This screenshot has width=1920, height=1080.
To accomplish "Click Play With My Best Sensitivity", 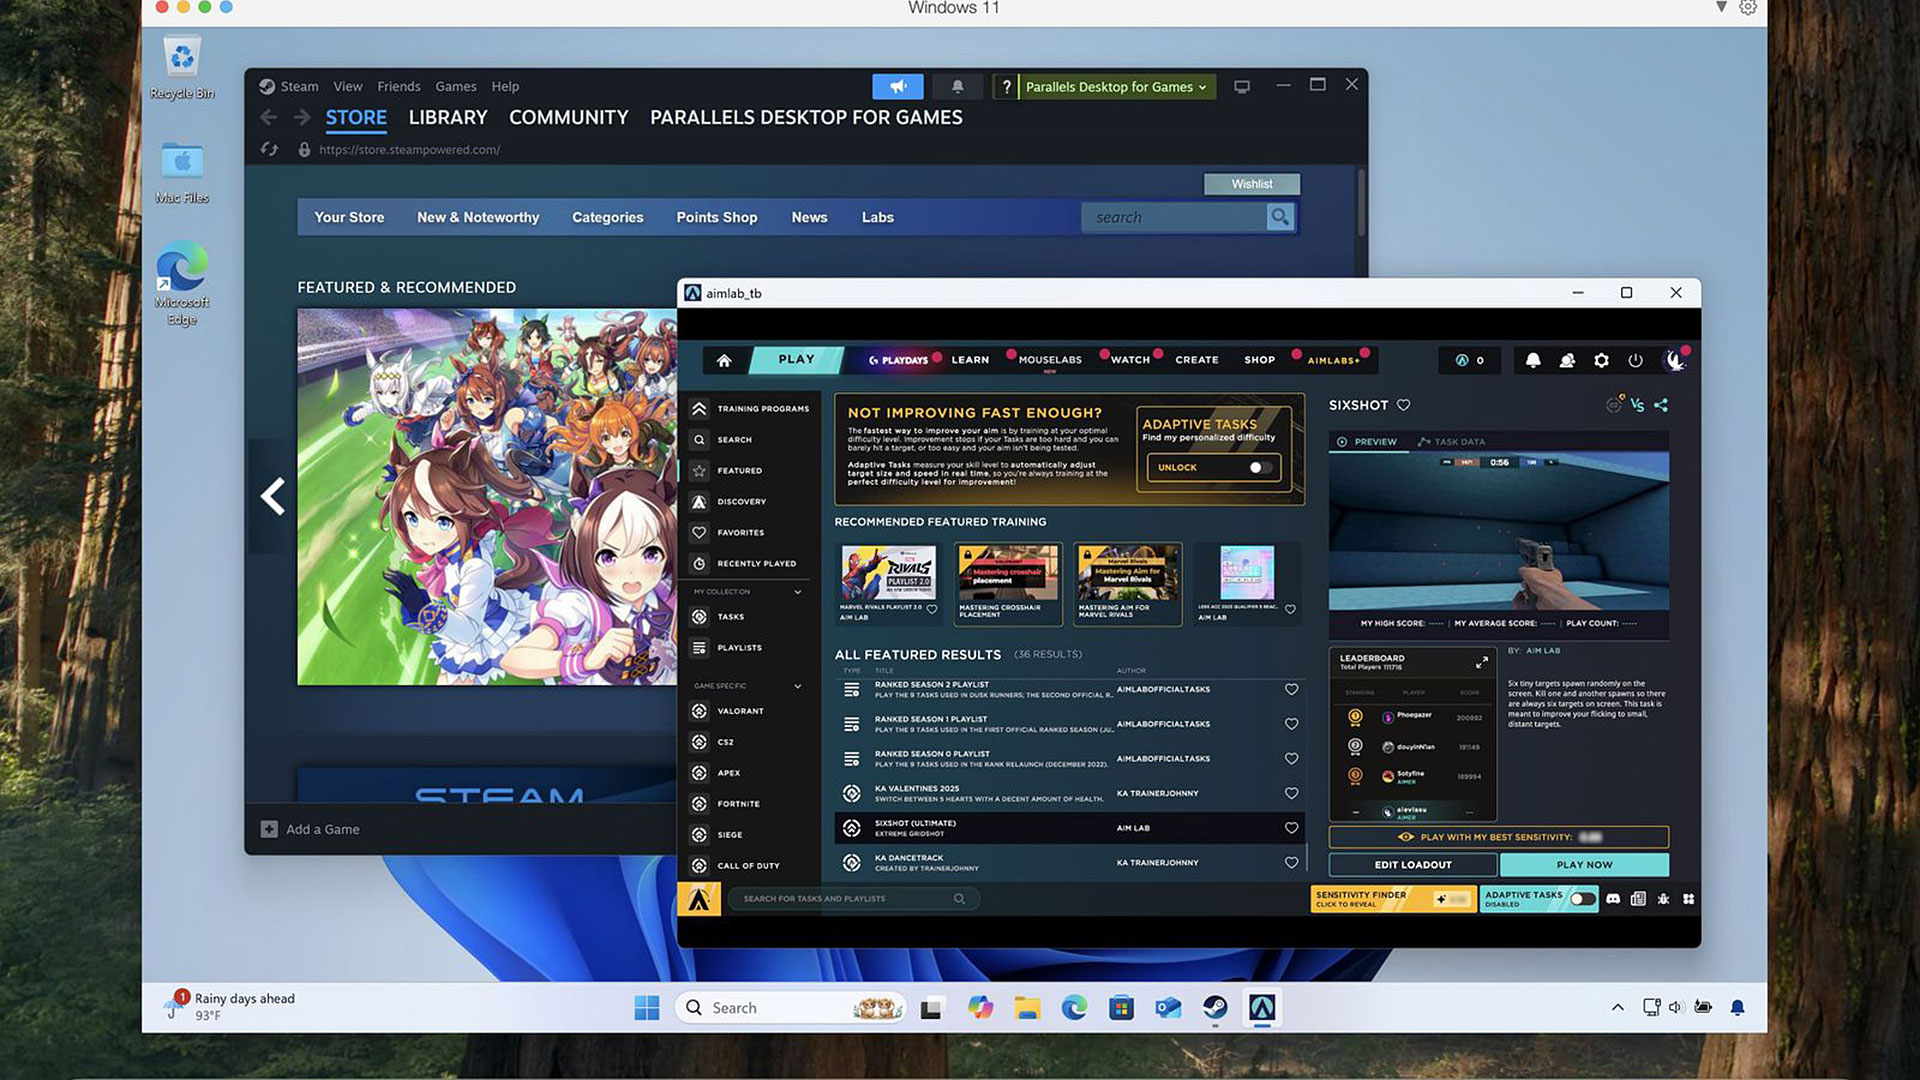I will pyautogui.click(x=1498, y=837).
